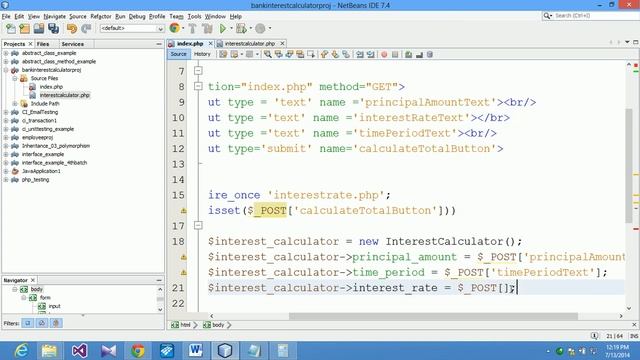The width and height of the screenshot is (640, 360).
Task: Expand Include Path node
Action: click(x=15, y=104)
